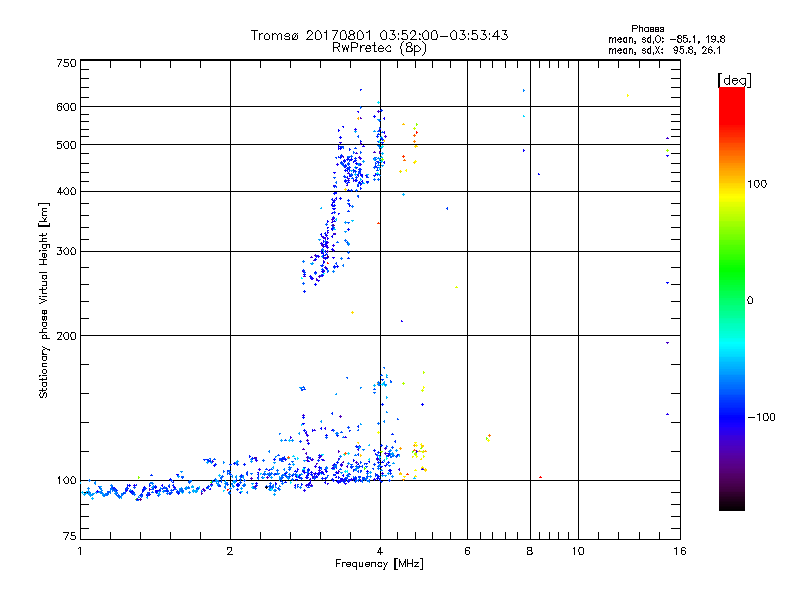The image size is (800, 600).
Task: Click the 'Frequency [MHz]' axis label
Action: click(379, 564)
